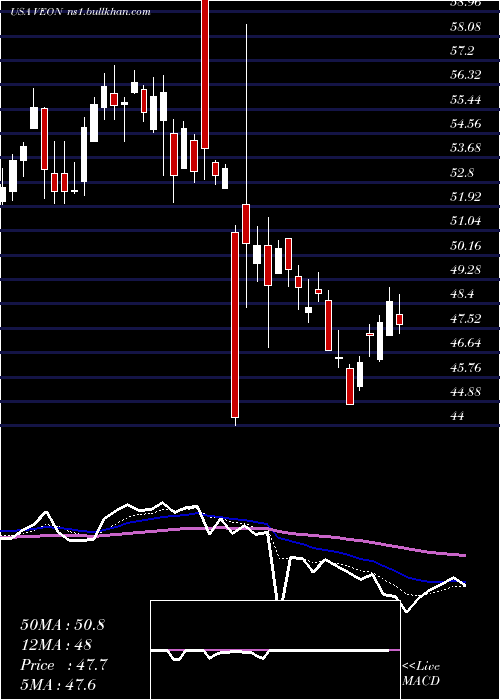Click the 45.76 price axis label

(466, 367)
